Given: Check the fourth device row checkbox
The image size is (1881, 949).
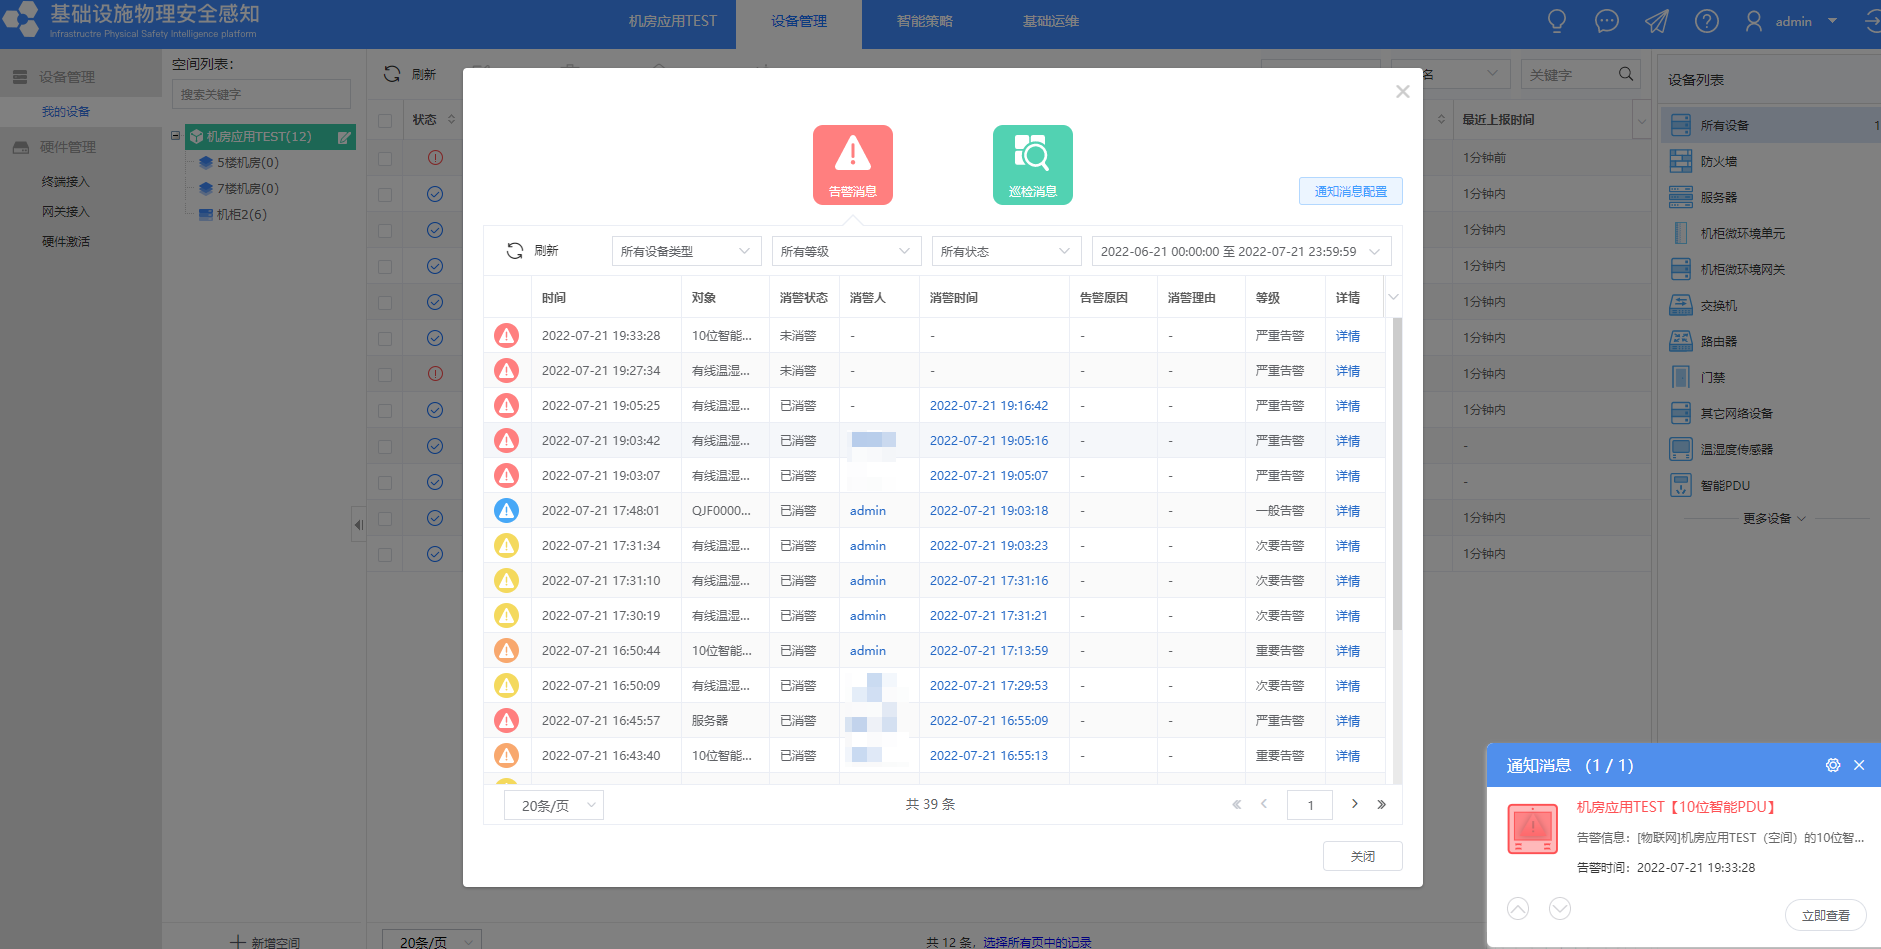Looking at the screenshot, I should point(385,266).
